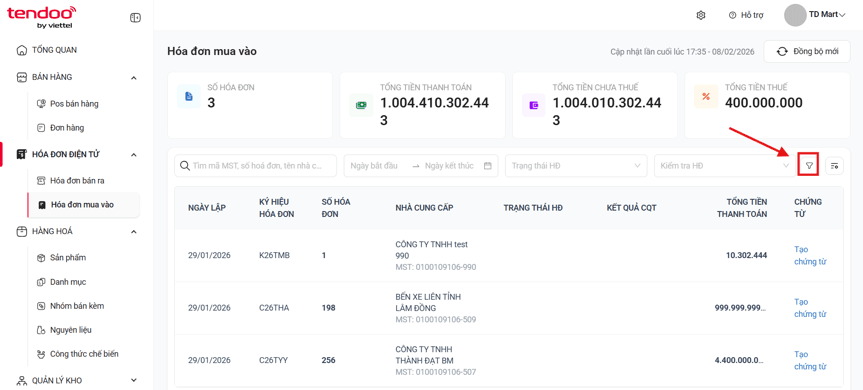Click the Công thức chế biến icon
This screenshot has width=863, height=390.
pos(40,354)
